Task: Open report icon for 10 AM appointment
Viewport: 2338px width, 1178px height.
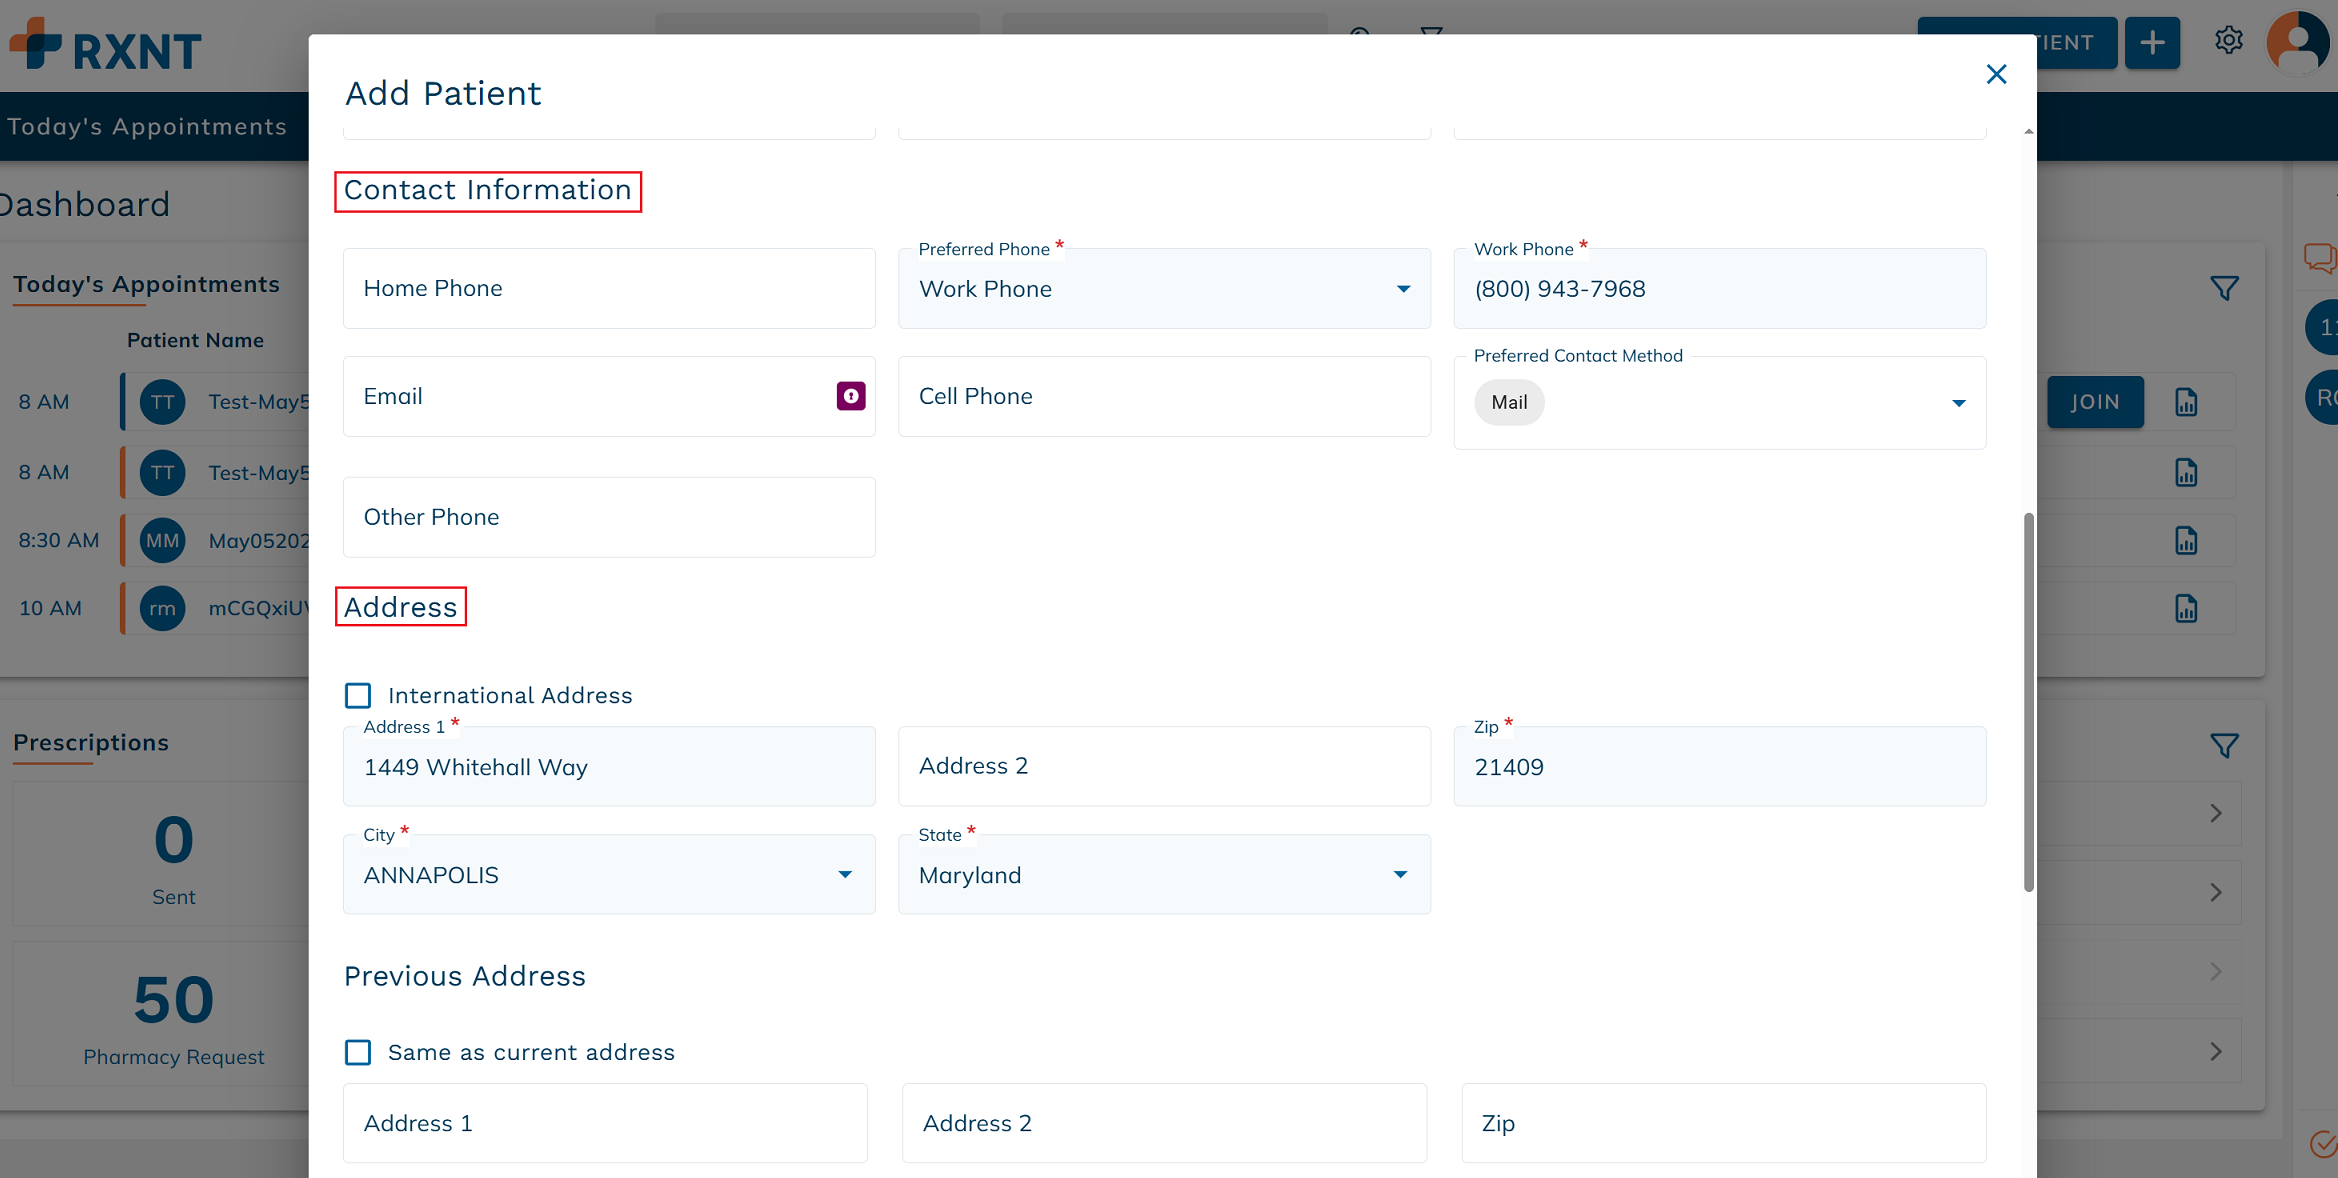Action: click(x=2186, y=608)
